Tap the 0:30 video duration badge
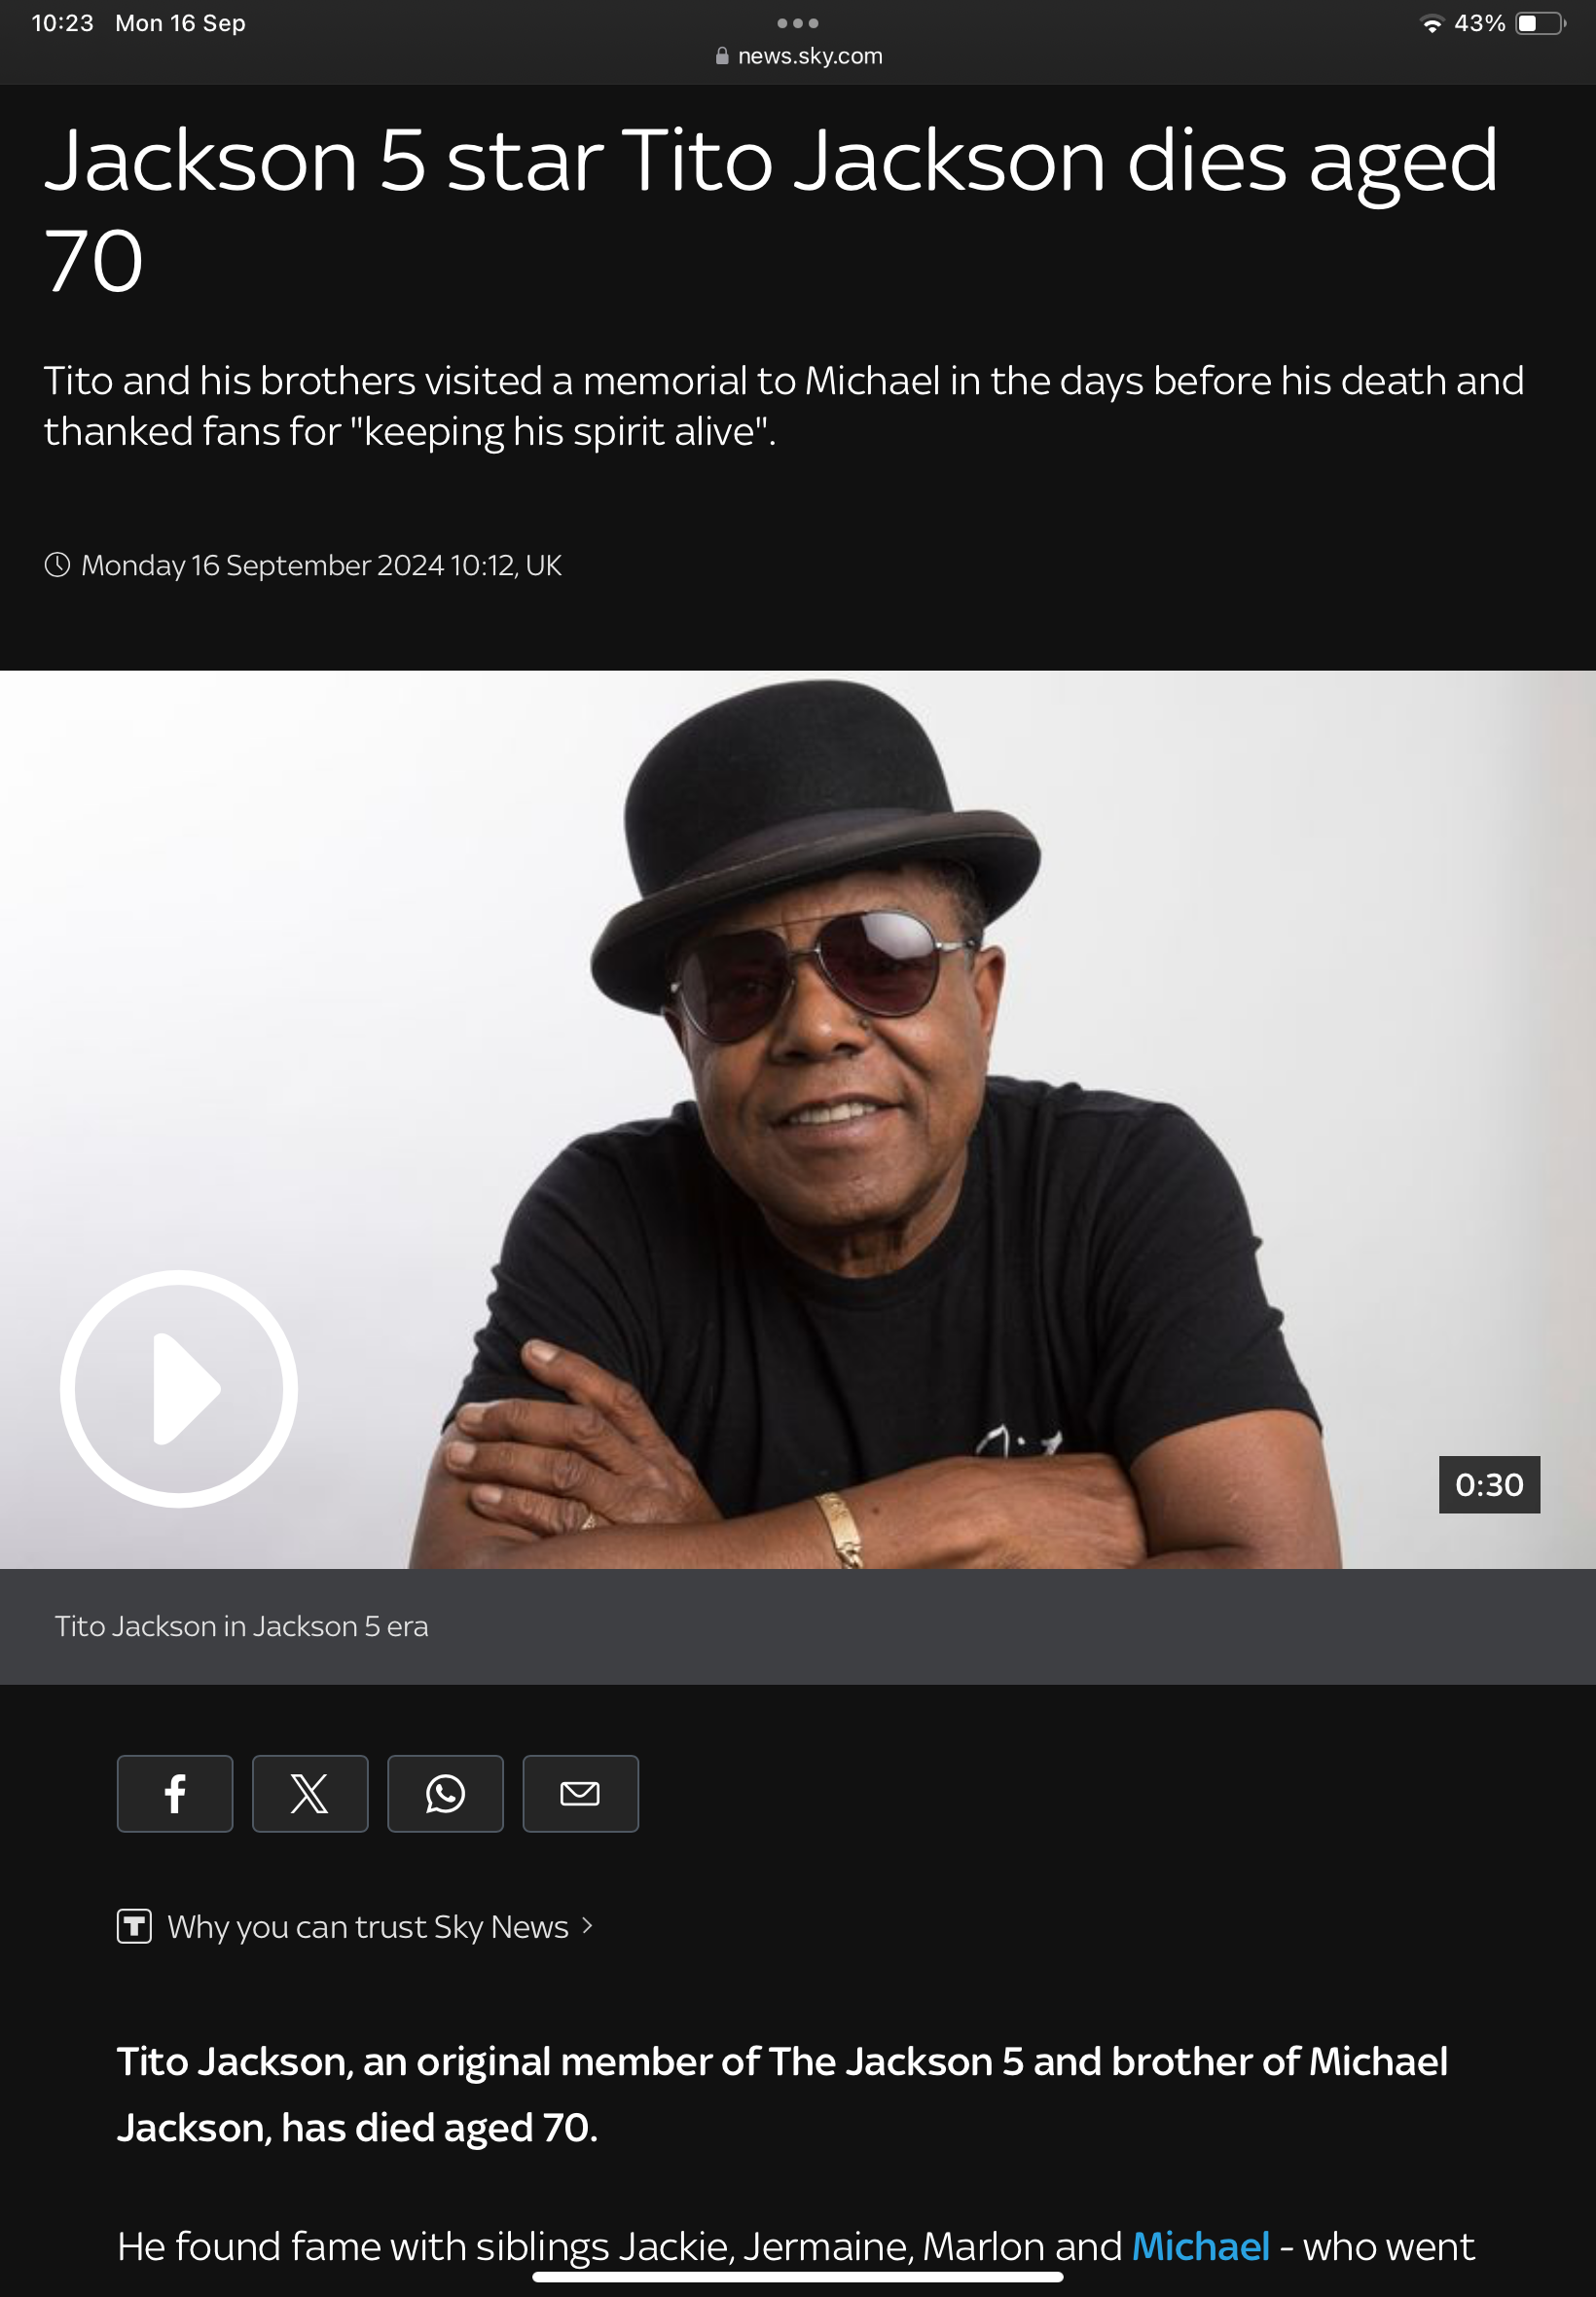This screenshot has width=1596, height=2297. (1489, 1484)
